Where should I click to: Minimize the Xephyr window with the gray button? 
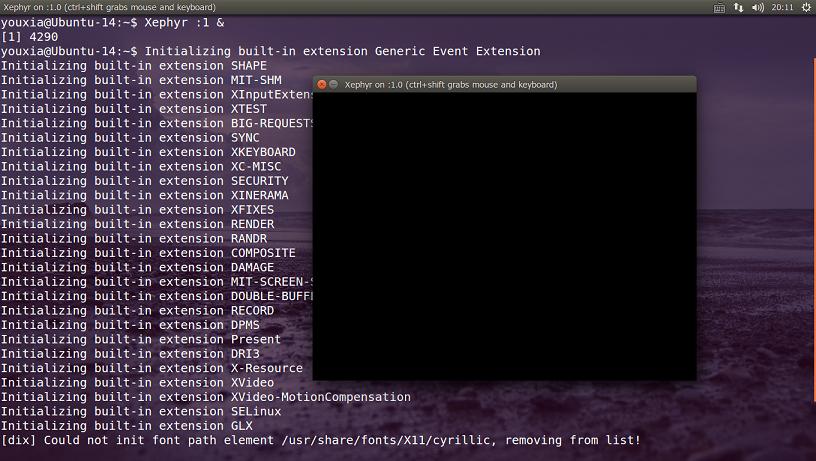pos(334,84)
